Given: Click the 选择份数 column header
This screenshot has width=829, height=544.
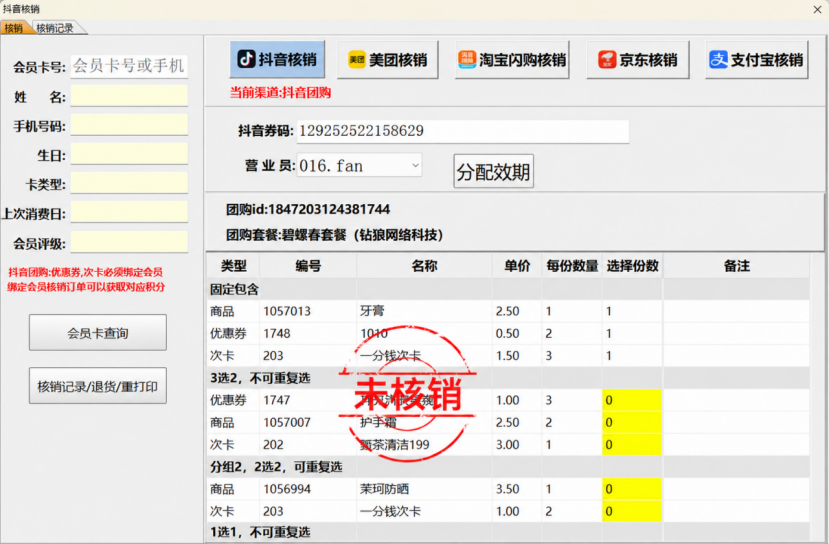Looking at the screenshot, I should pyautogui.click(x=632, y=266).
